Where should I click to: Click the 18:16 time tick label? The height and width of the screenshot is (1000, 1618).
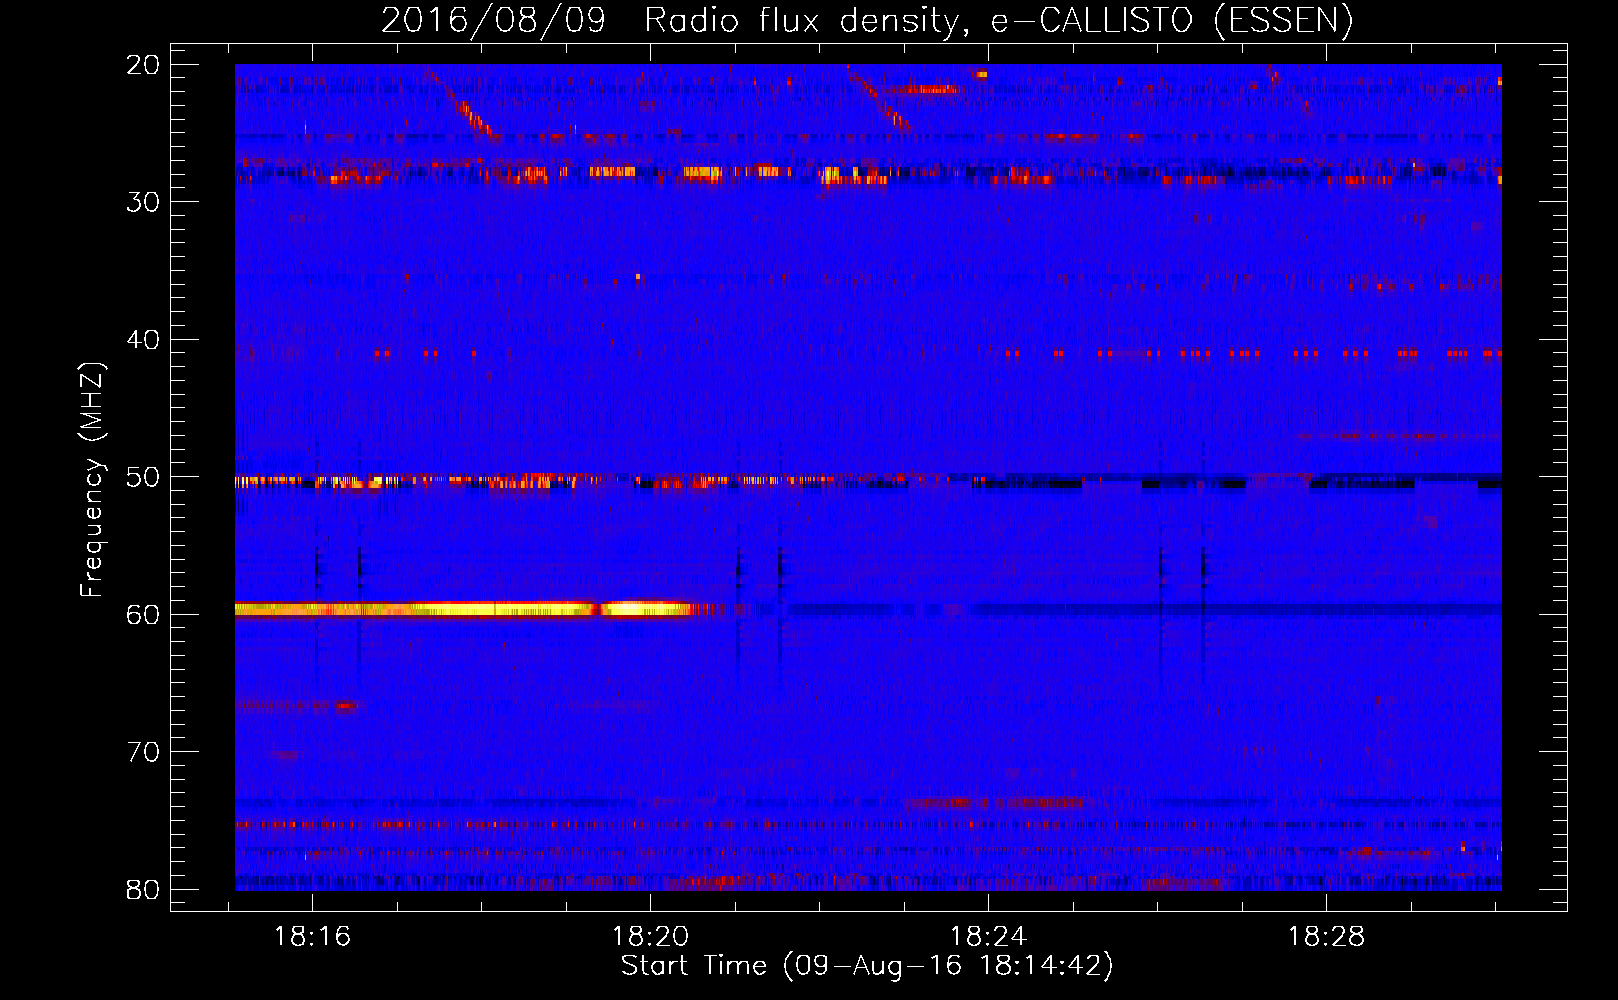point(313,937)
